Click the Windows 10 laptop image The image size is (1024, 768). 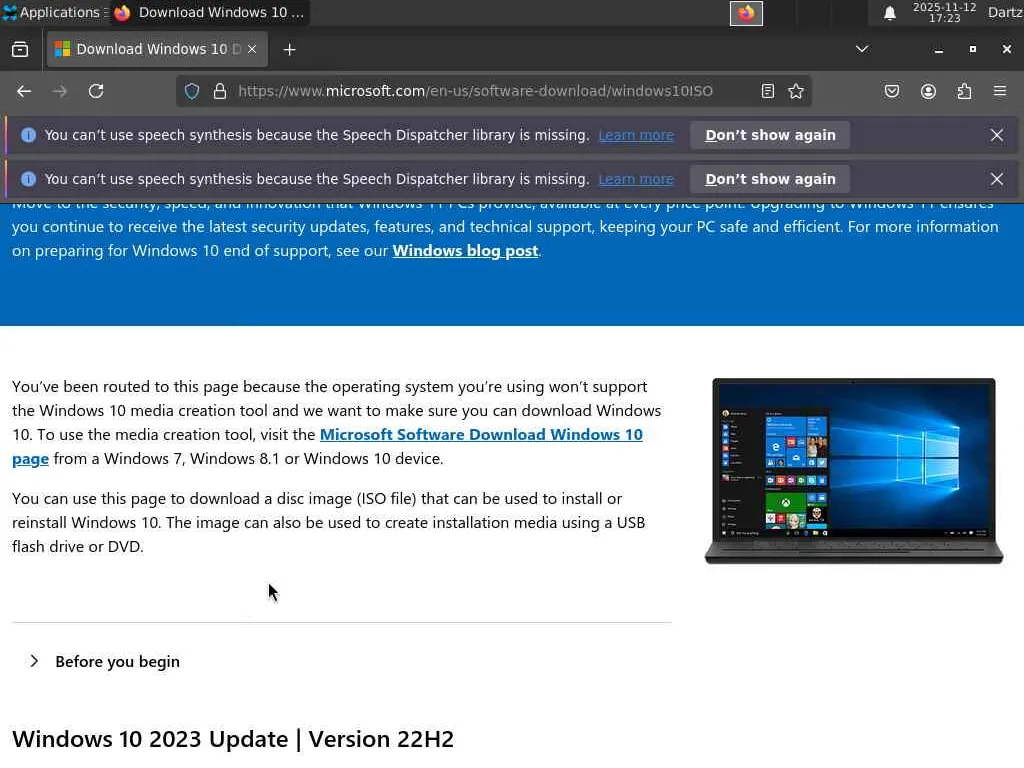pos(854,471)
